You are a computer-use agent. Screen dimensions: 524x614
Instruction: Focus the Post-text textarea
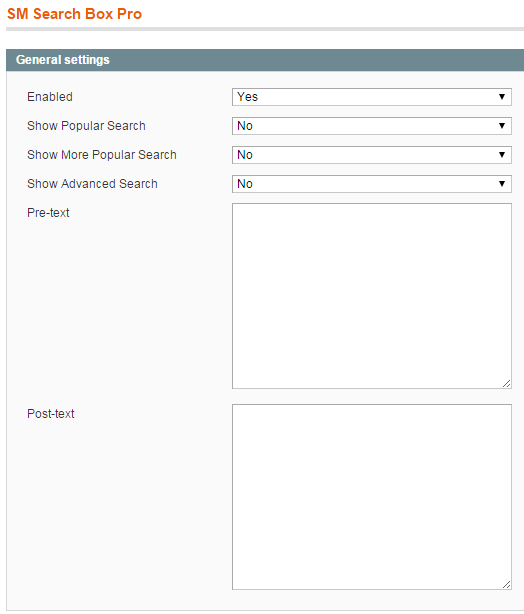click(x=372, y=497)
